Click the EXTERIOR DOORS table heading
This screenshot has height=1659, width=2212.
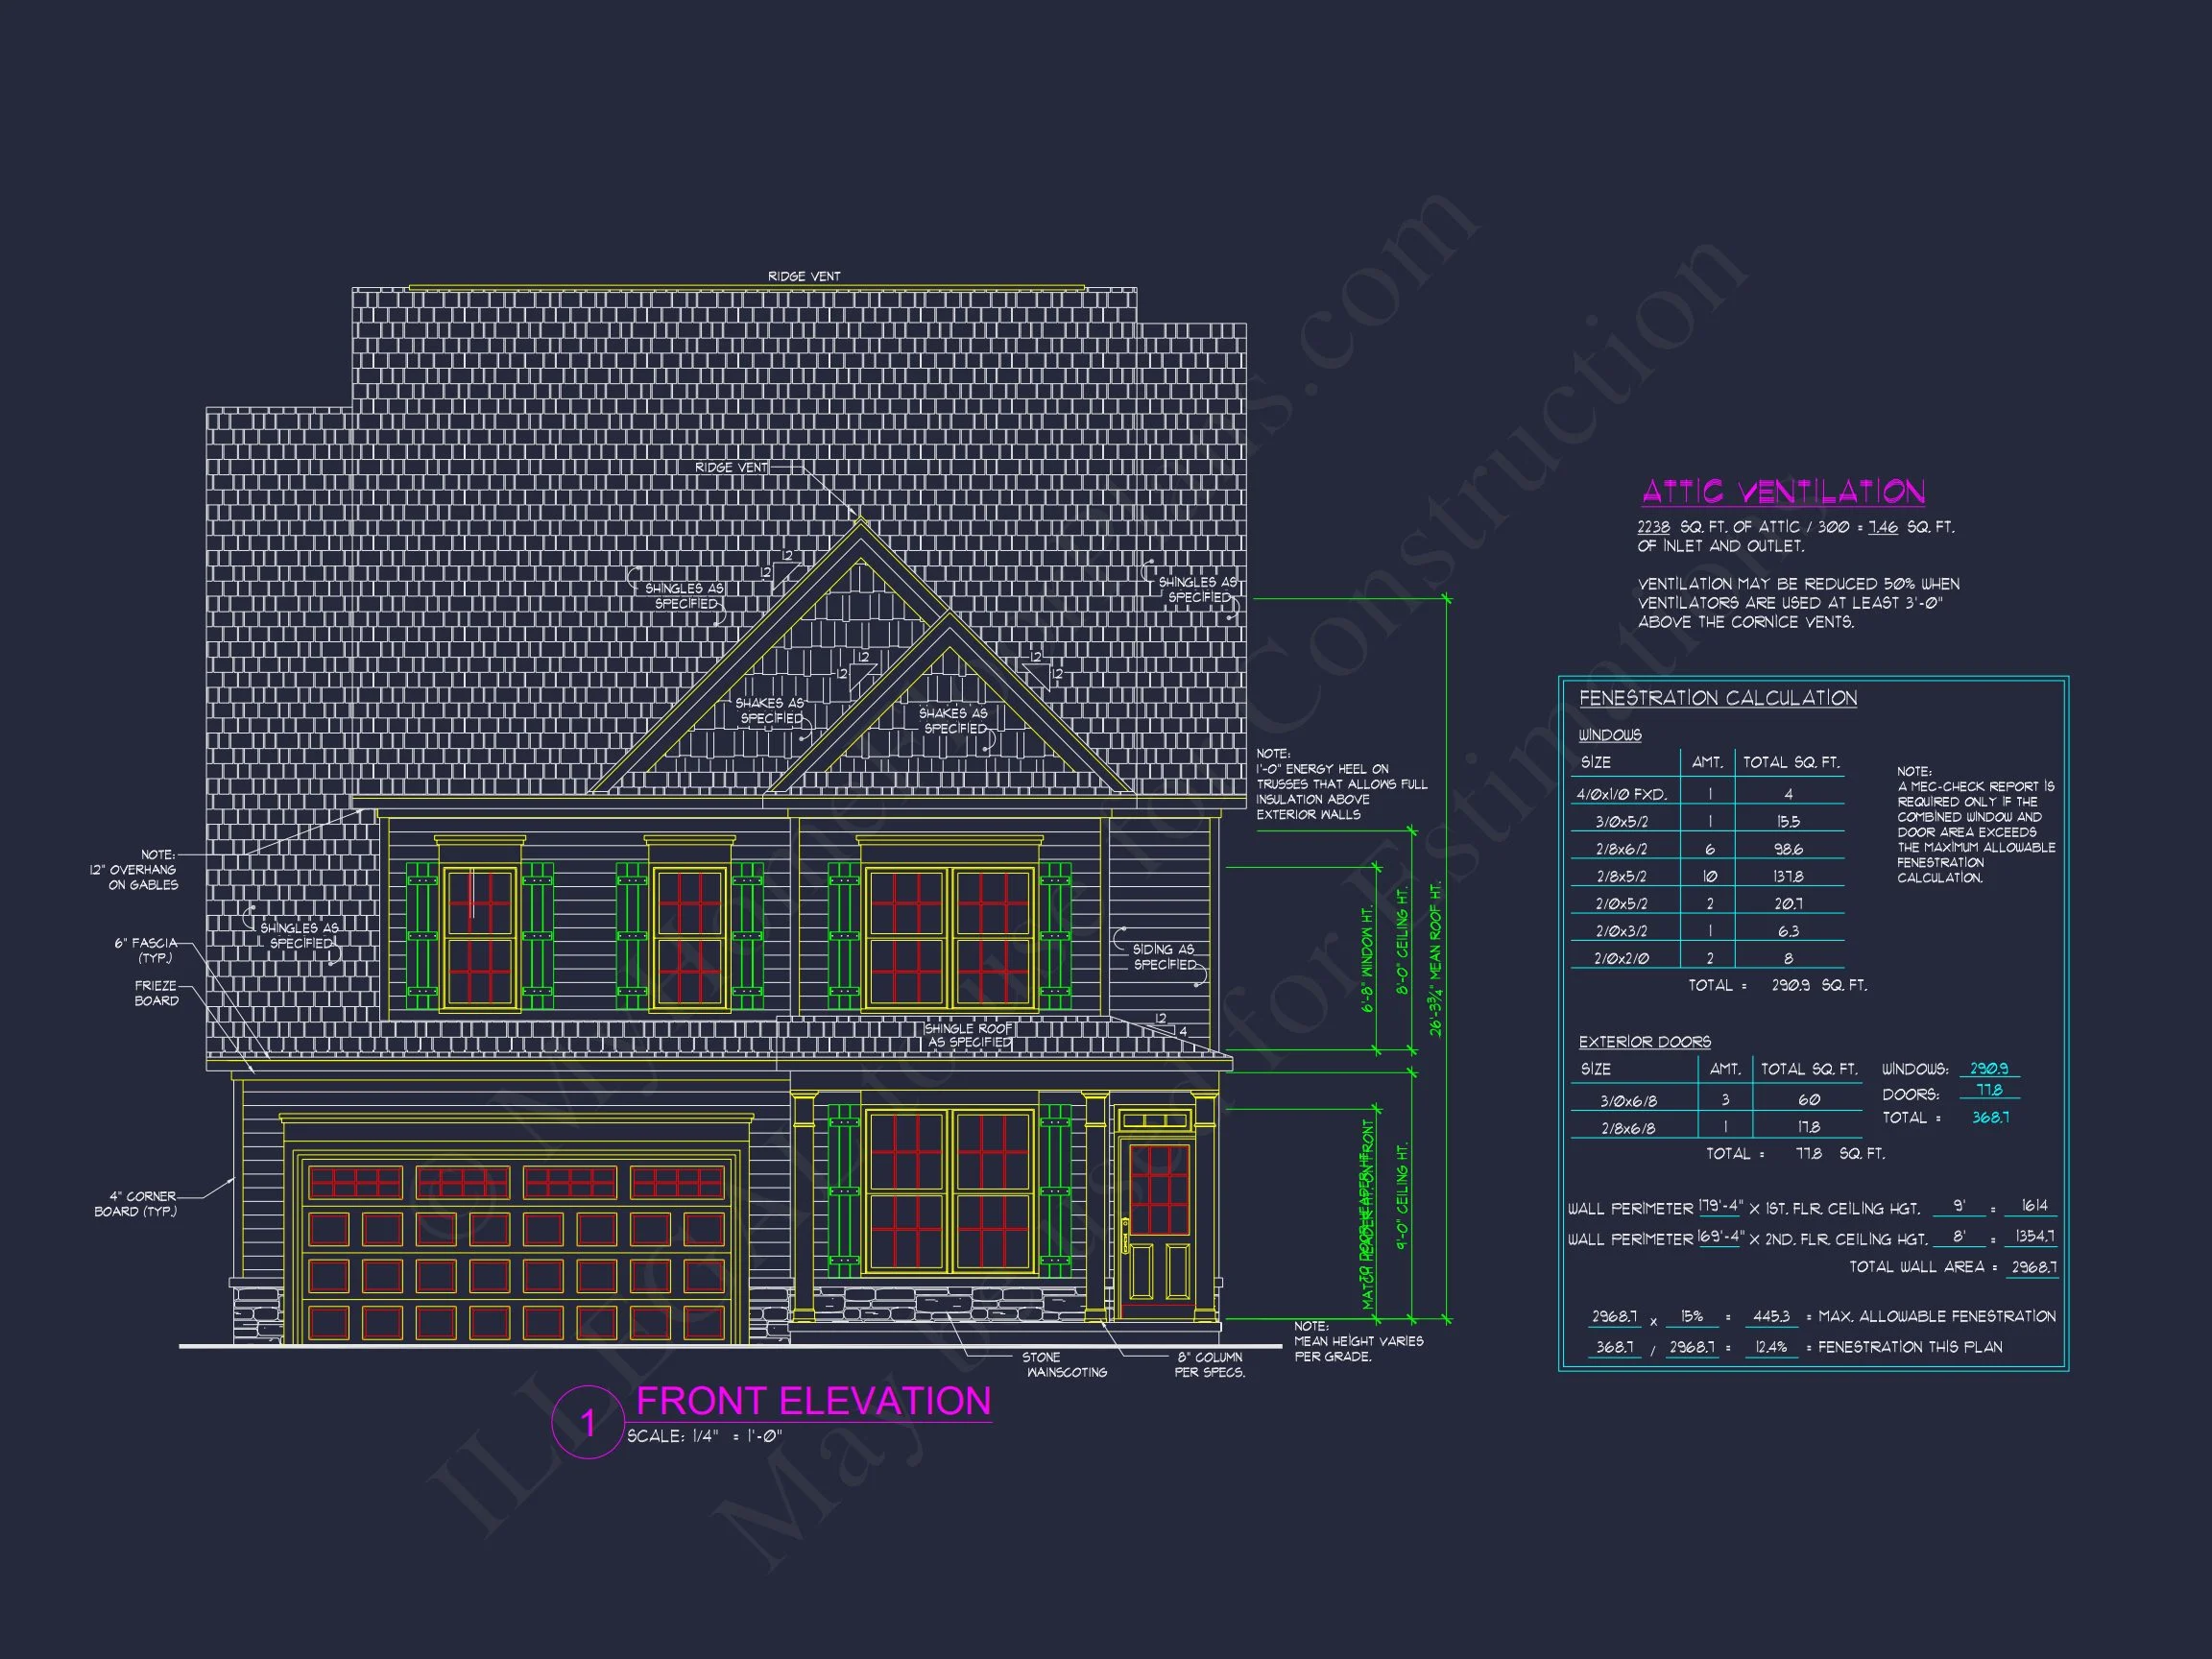(x=1644, y=1042)
